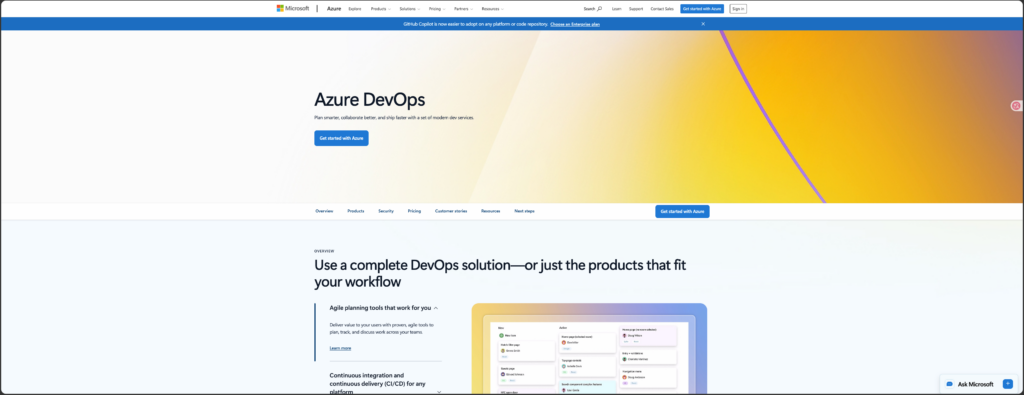Open the Choose an Enterprise plan link
The height and width of the screenshot is (395, 1024).
(575, 24)
